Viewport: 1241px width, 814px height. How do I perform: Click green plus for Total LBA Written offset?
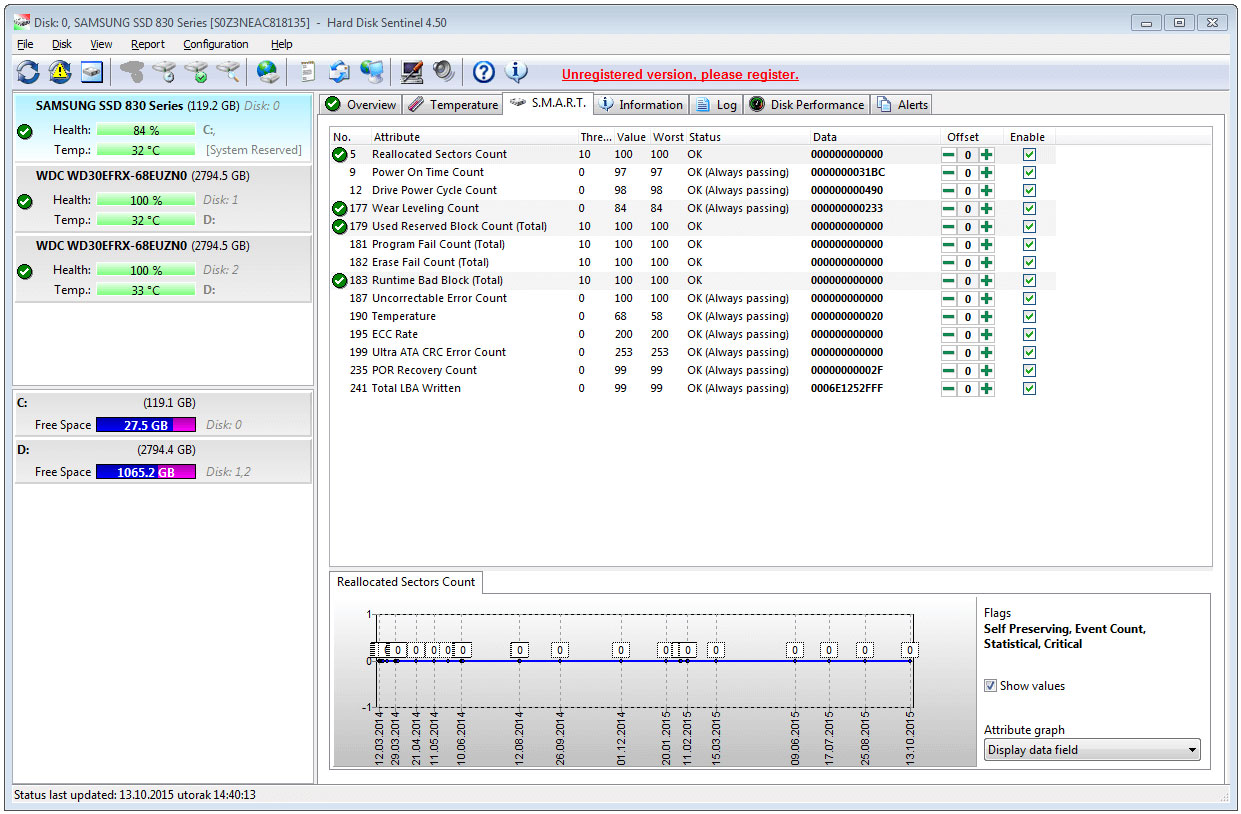tap(986, 389)
